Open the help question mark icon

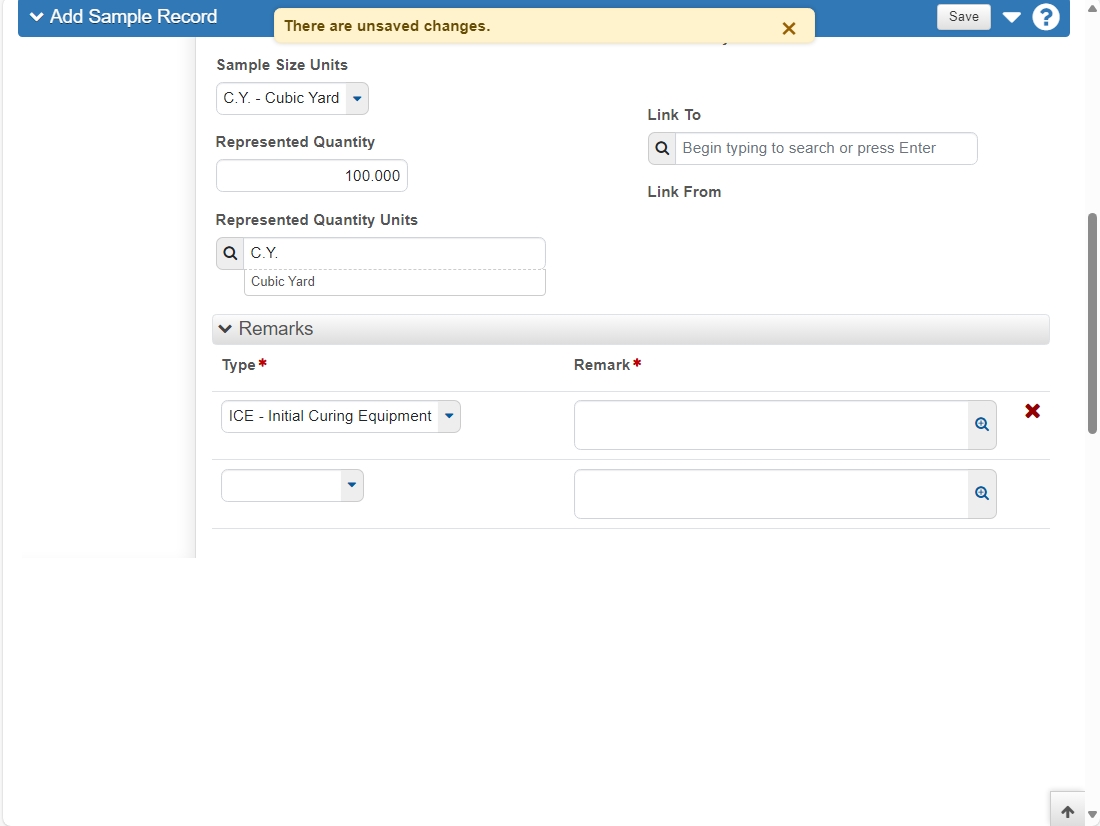coord(1045,17)
